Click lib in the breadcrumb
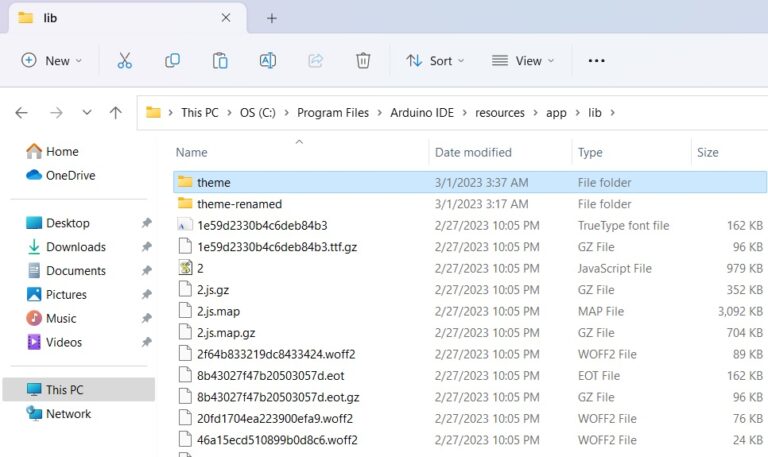 pos(595,113)
